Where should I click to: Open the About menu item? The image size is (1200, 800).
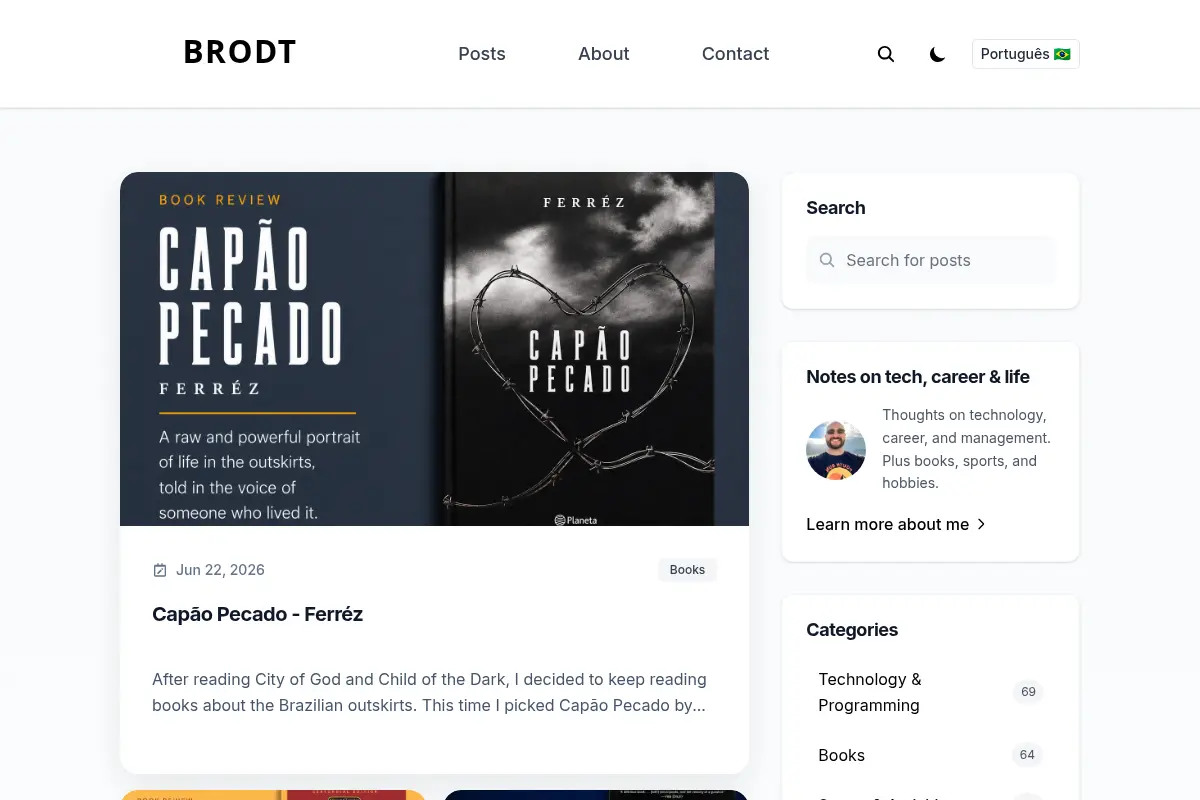tap(604, 54)
